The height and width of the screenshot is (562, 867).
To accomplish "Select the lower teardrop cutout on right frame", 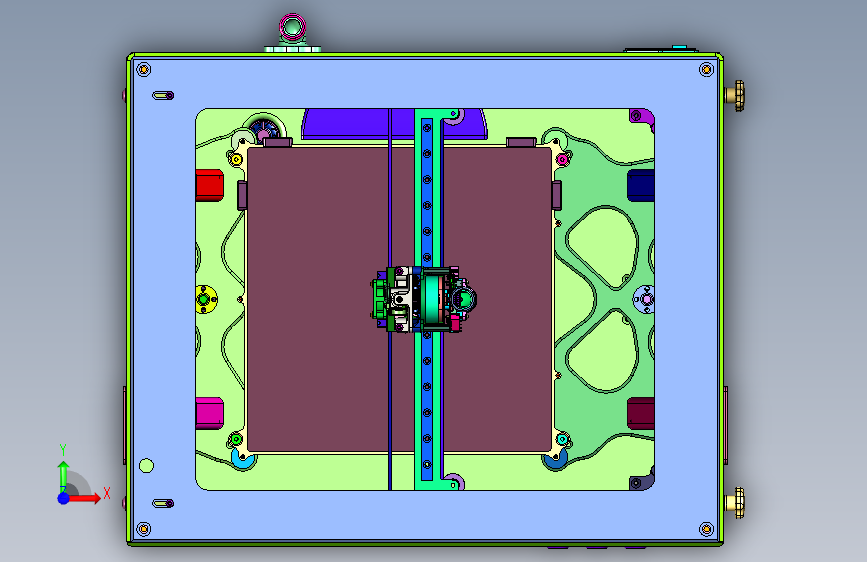I will (x=602, y=352).
